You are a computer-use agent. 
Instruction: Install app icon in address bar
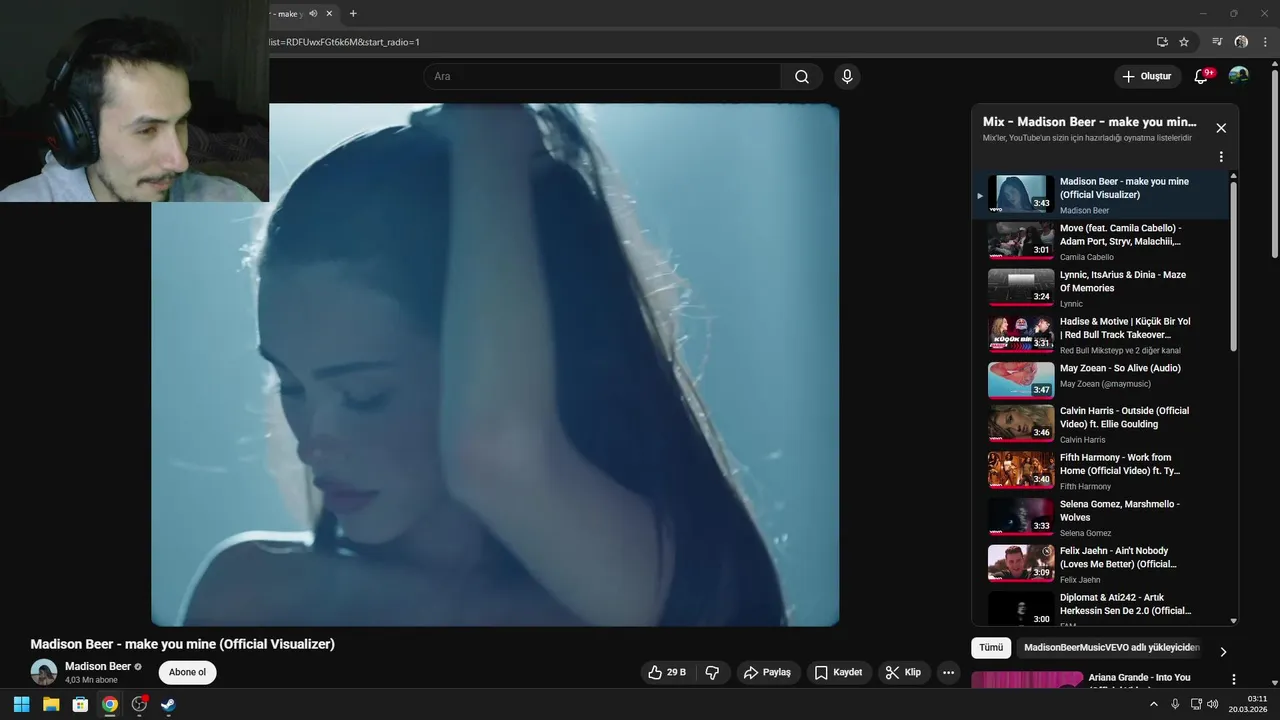1162,42
